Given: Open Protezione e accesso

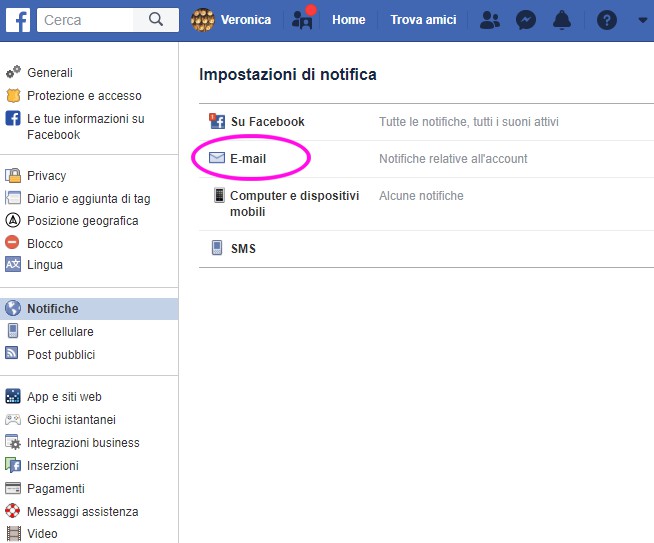Looking at the screenshot, I should click(x=84, y=96).
